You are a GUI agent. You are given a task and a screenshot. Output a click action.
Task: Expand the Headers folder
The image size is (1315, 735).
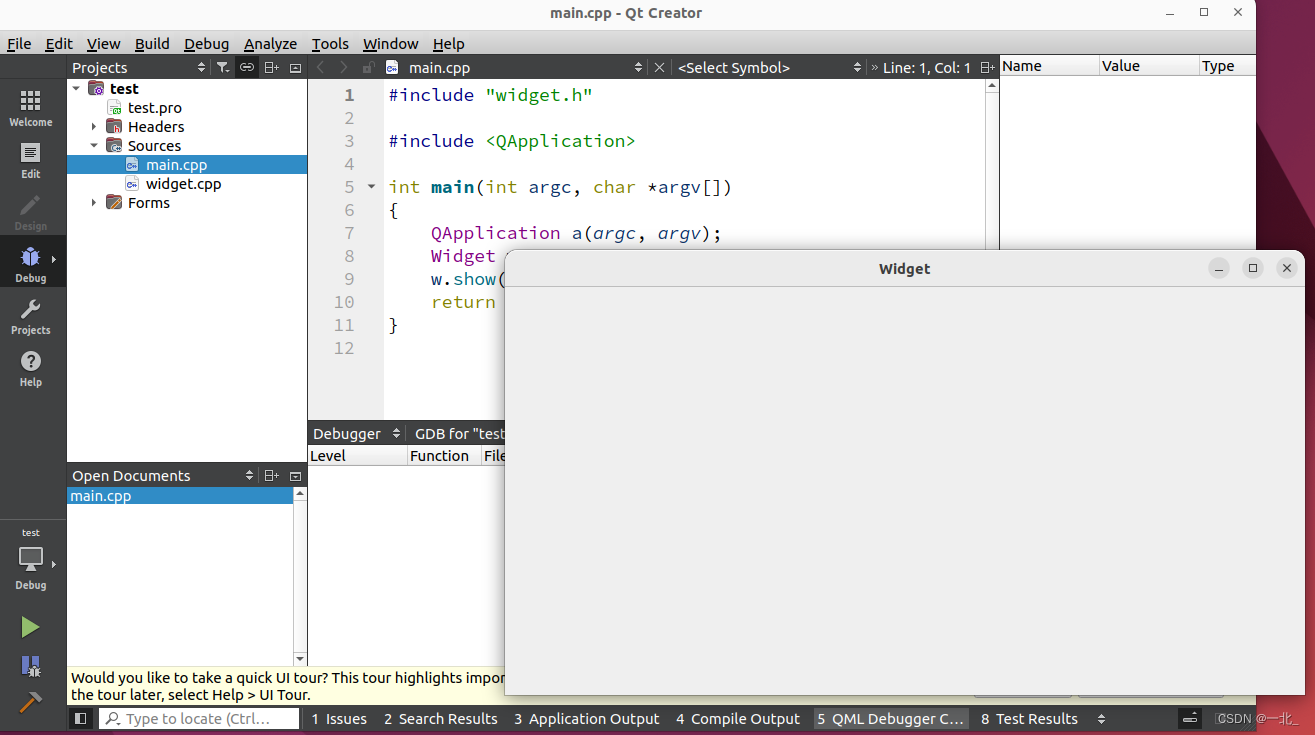94,127
